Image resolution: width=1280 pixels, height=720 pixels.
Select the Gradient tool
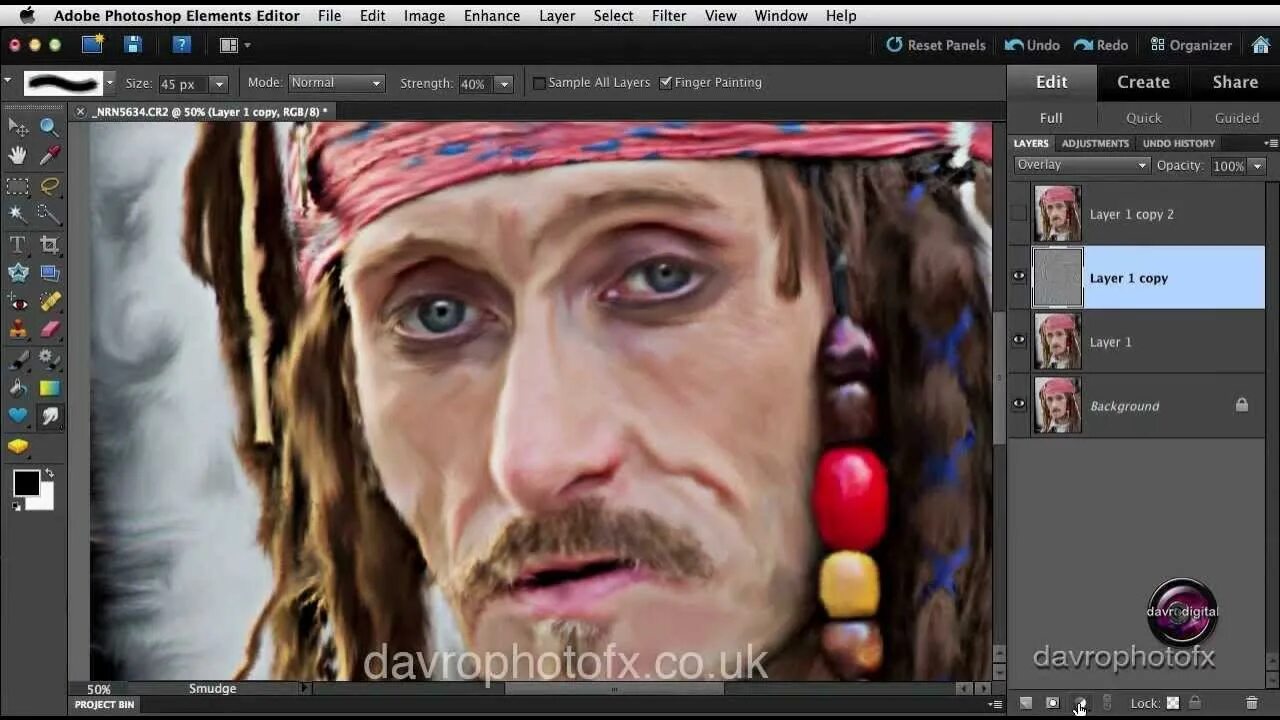coord(49,388)
